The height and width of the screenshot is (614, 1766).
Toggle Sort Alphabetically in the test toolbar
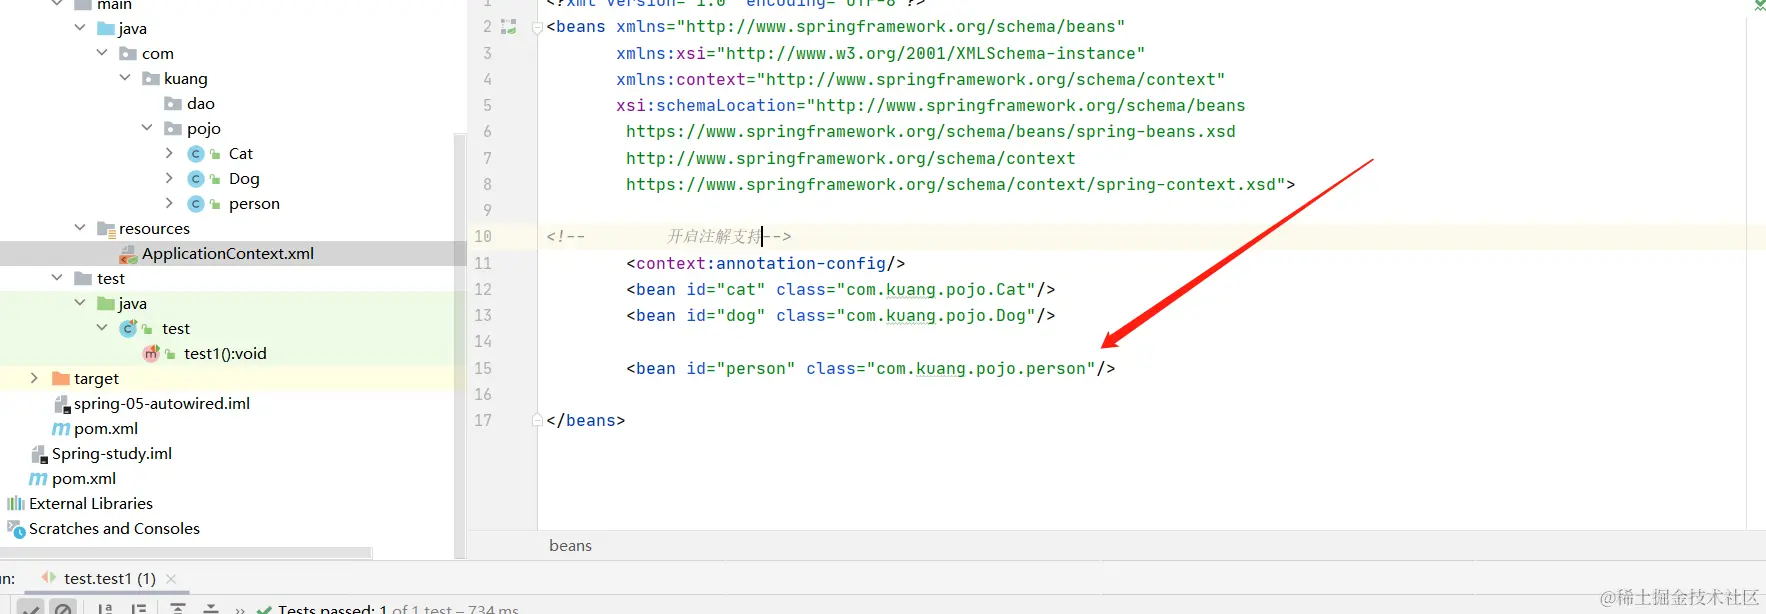pyautogui.click(x=105, y=608)
